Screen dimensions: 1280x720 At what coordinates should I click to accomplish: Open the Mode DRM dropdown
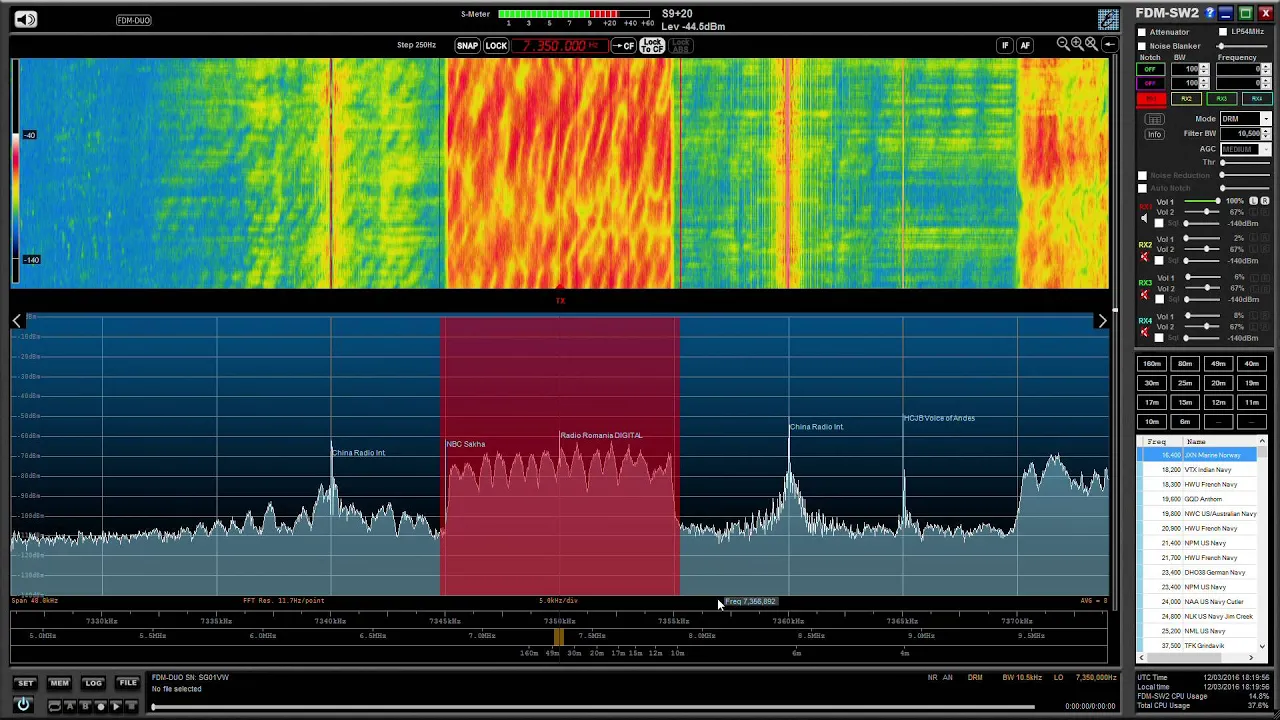[x=1246, y=118]
